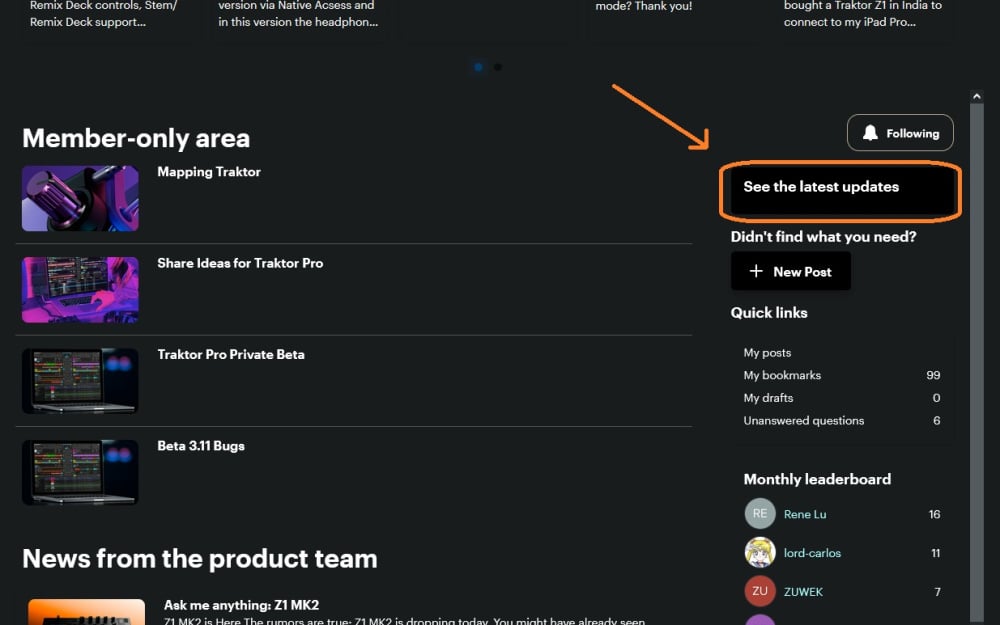
Task: Toggle the Following button
Action: (900, 133)
